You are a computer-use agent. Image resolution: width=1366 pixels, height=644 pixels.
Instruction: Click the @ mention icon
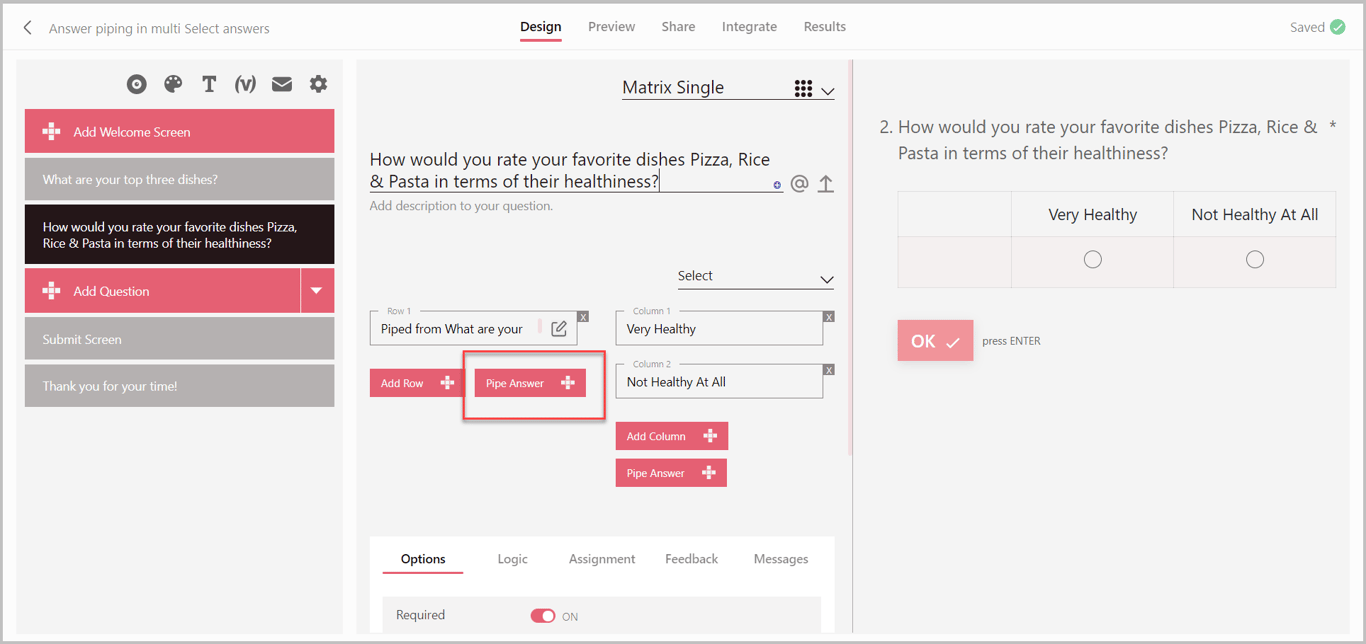[799, 184]
